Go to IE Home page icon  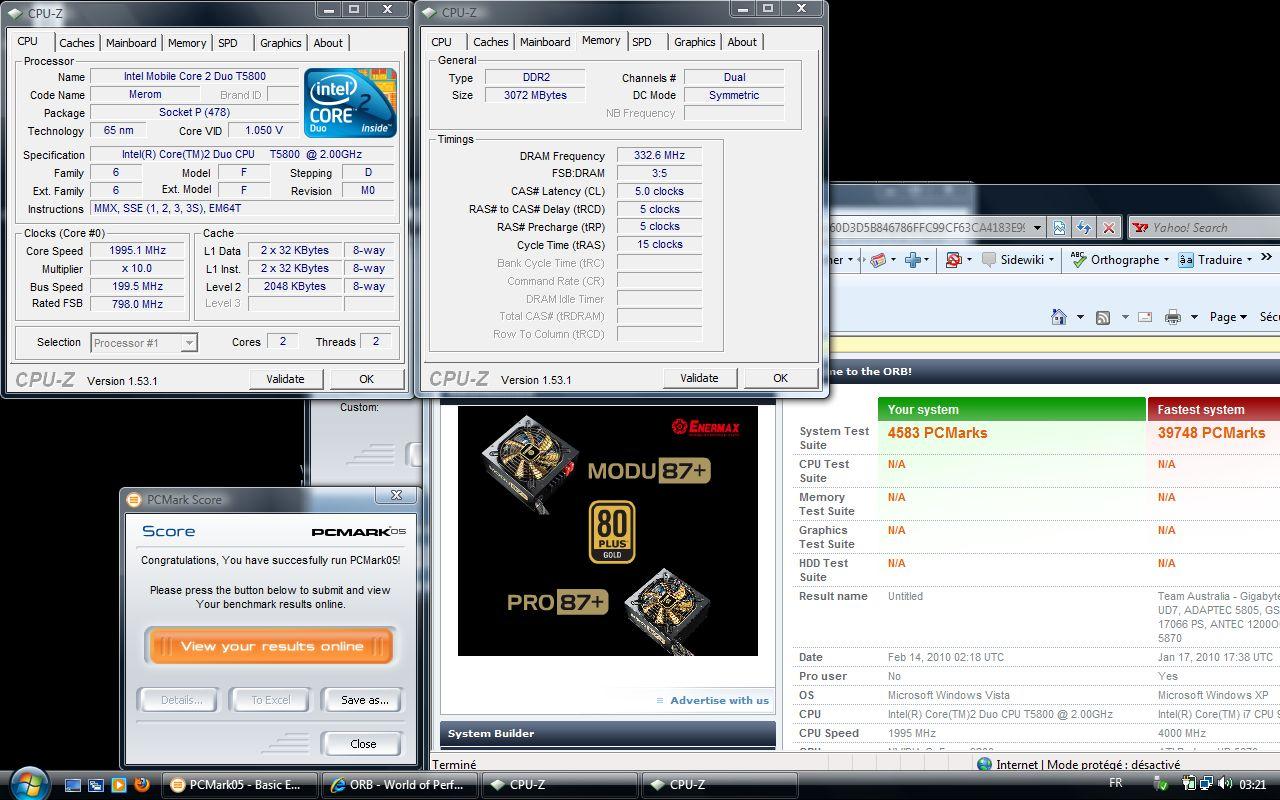[1059, 317]
